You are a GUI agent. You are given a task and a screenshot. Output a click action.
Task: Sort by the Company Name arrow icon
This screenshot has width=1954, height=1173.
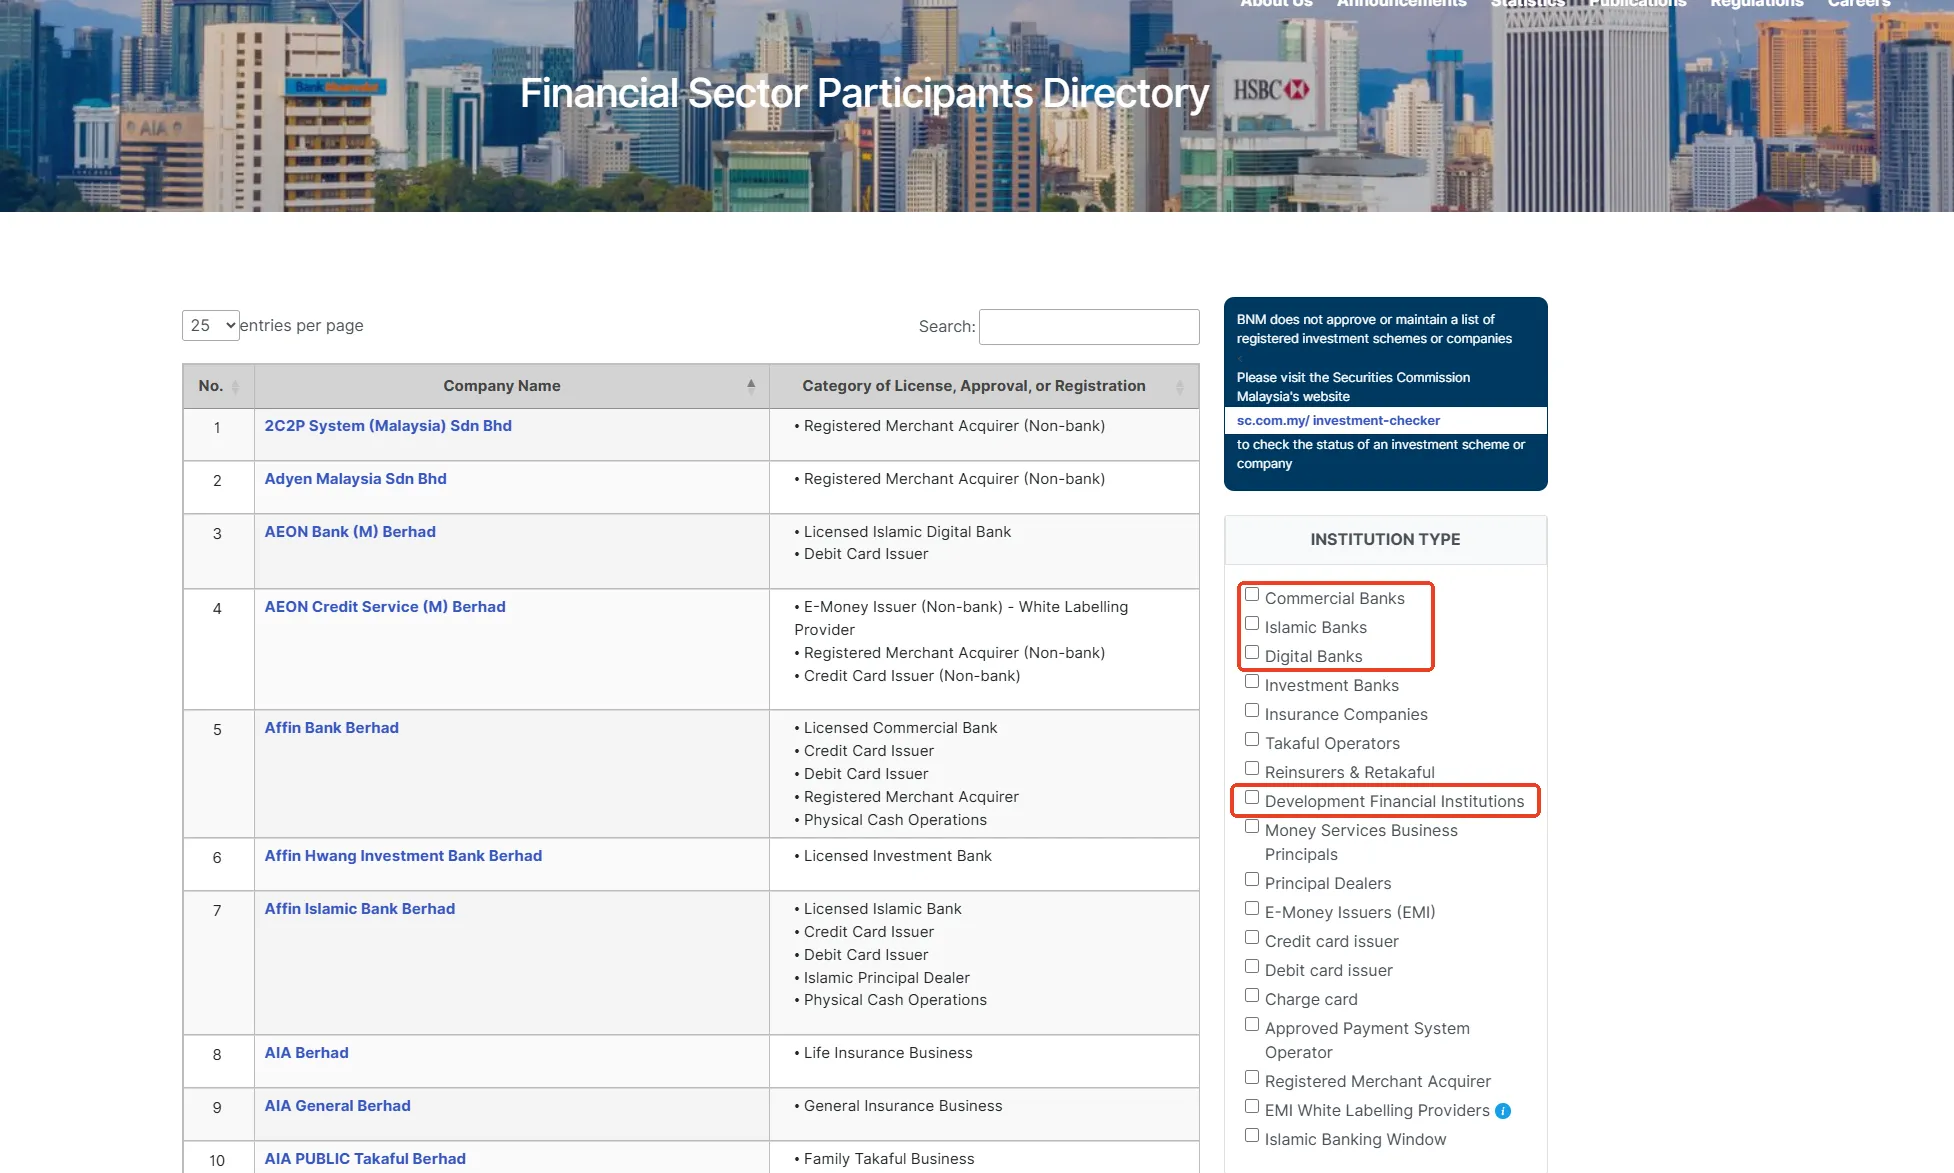click(751, 386)
